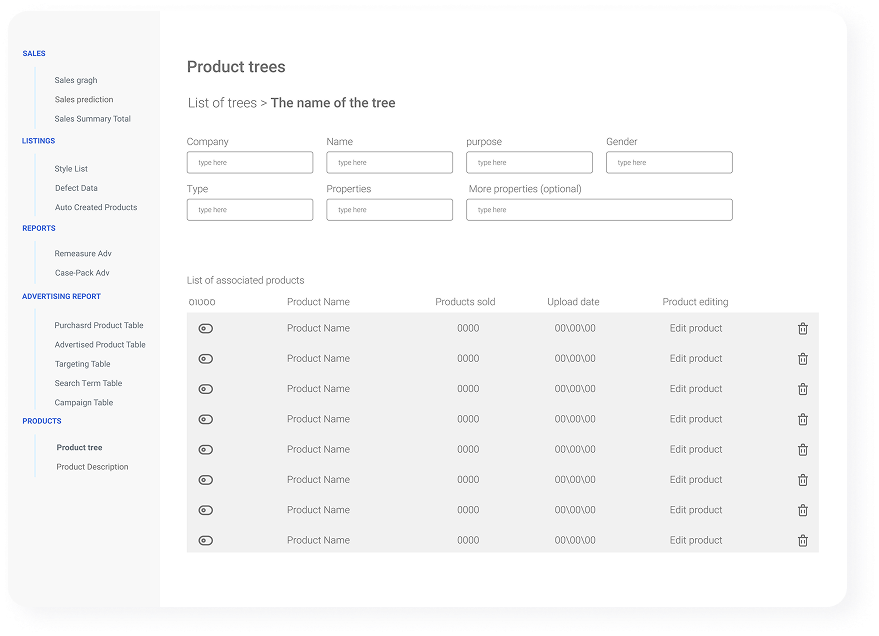The width and height of the screenshot is (879, 636).
Task: Click into the Type input field
Action: (250, 210)
